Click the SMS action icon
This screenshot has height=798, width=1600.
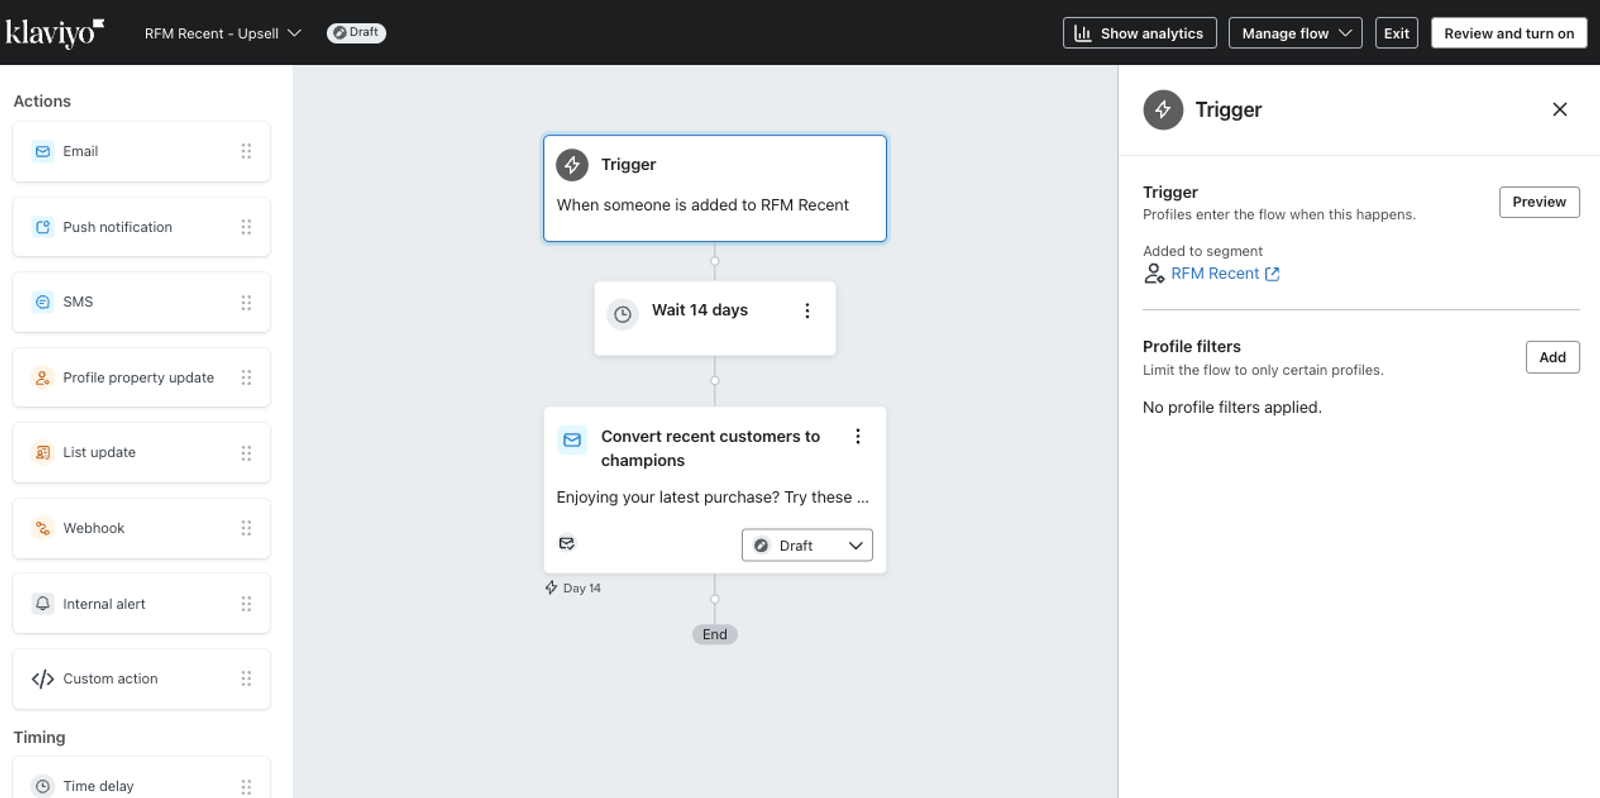coord(42,302)
